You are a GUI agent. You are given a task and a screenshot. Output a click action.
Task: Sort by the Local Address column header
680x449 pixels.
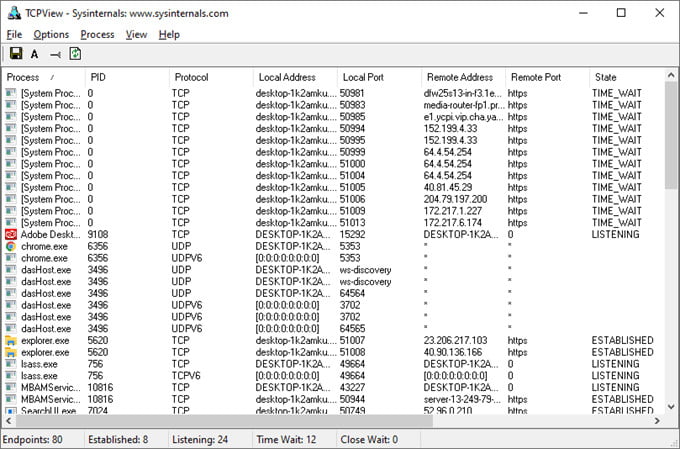tap(295, 77)
